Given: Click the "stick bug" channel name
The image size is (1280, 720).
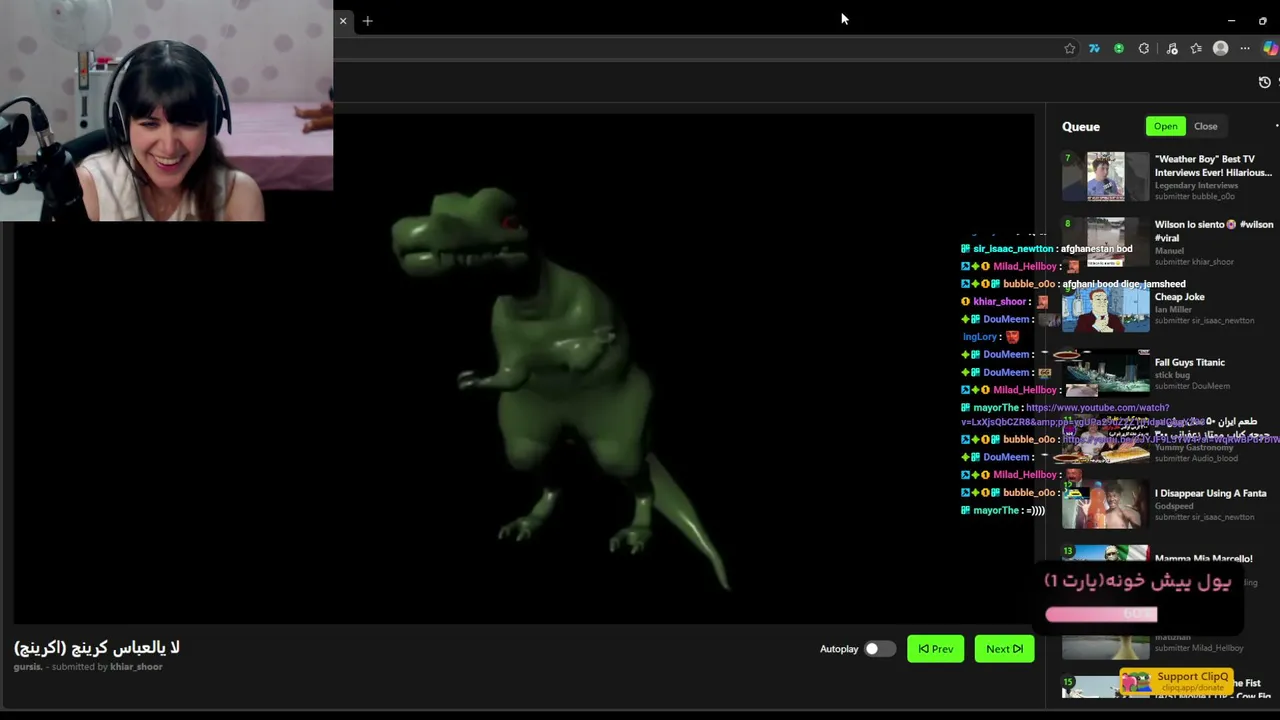Looking at the screenshot, I should point(1174,375).
